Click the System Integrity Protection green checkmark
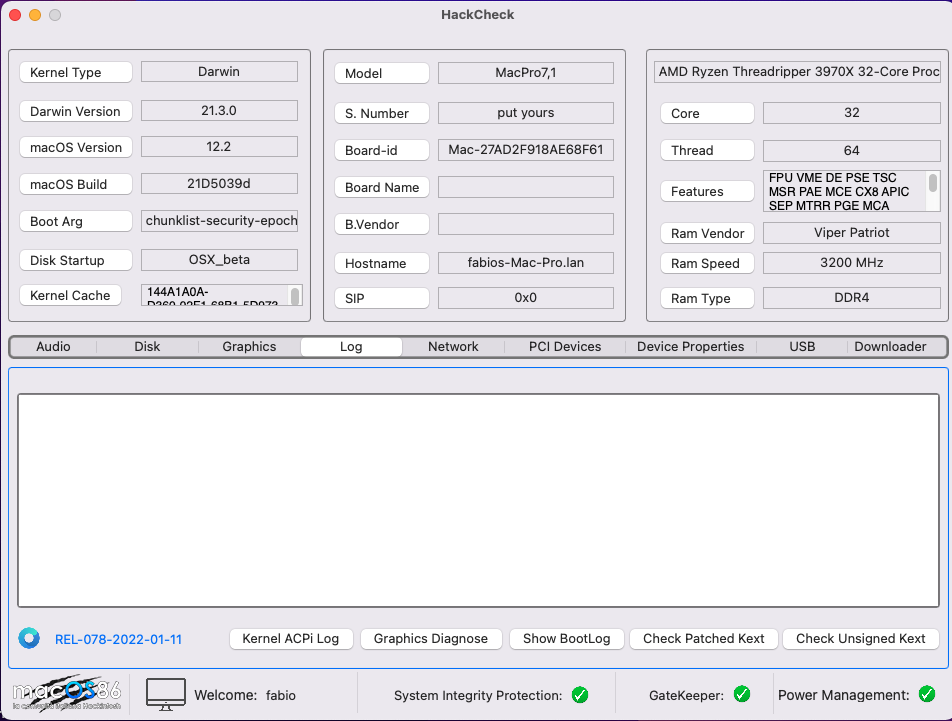952x721 pixels. point(580,695)
